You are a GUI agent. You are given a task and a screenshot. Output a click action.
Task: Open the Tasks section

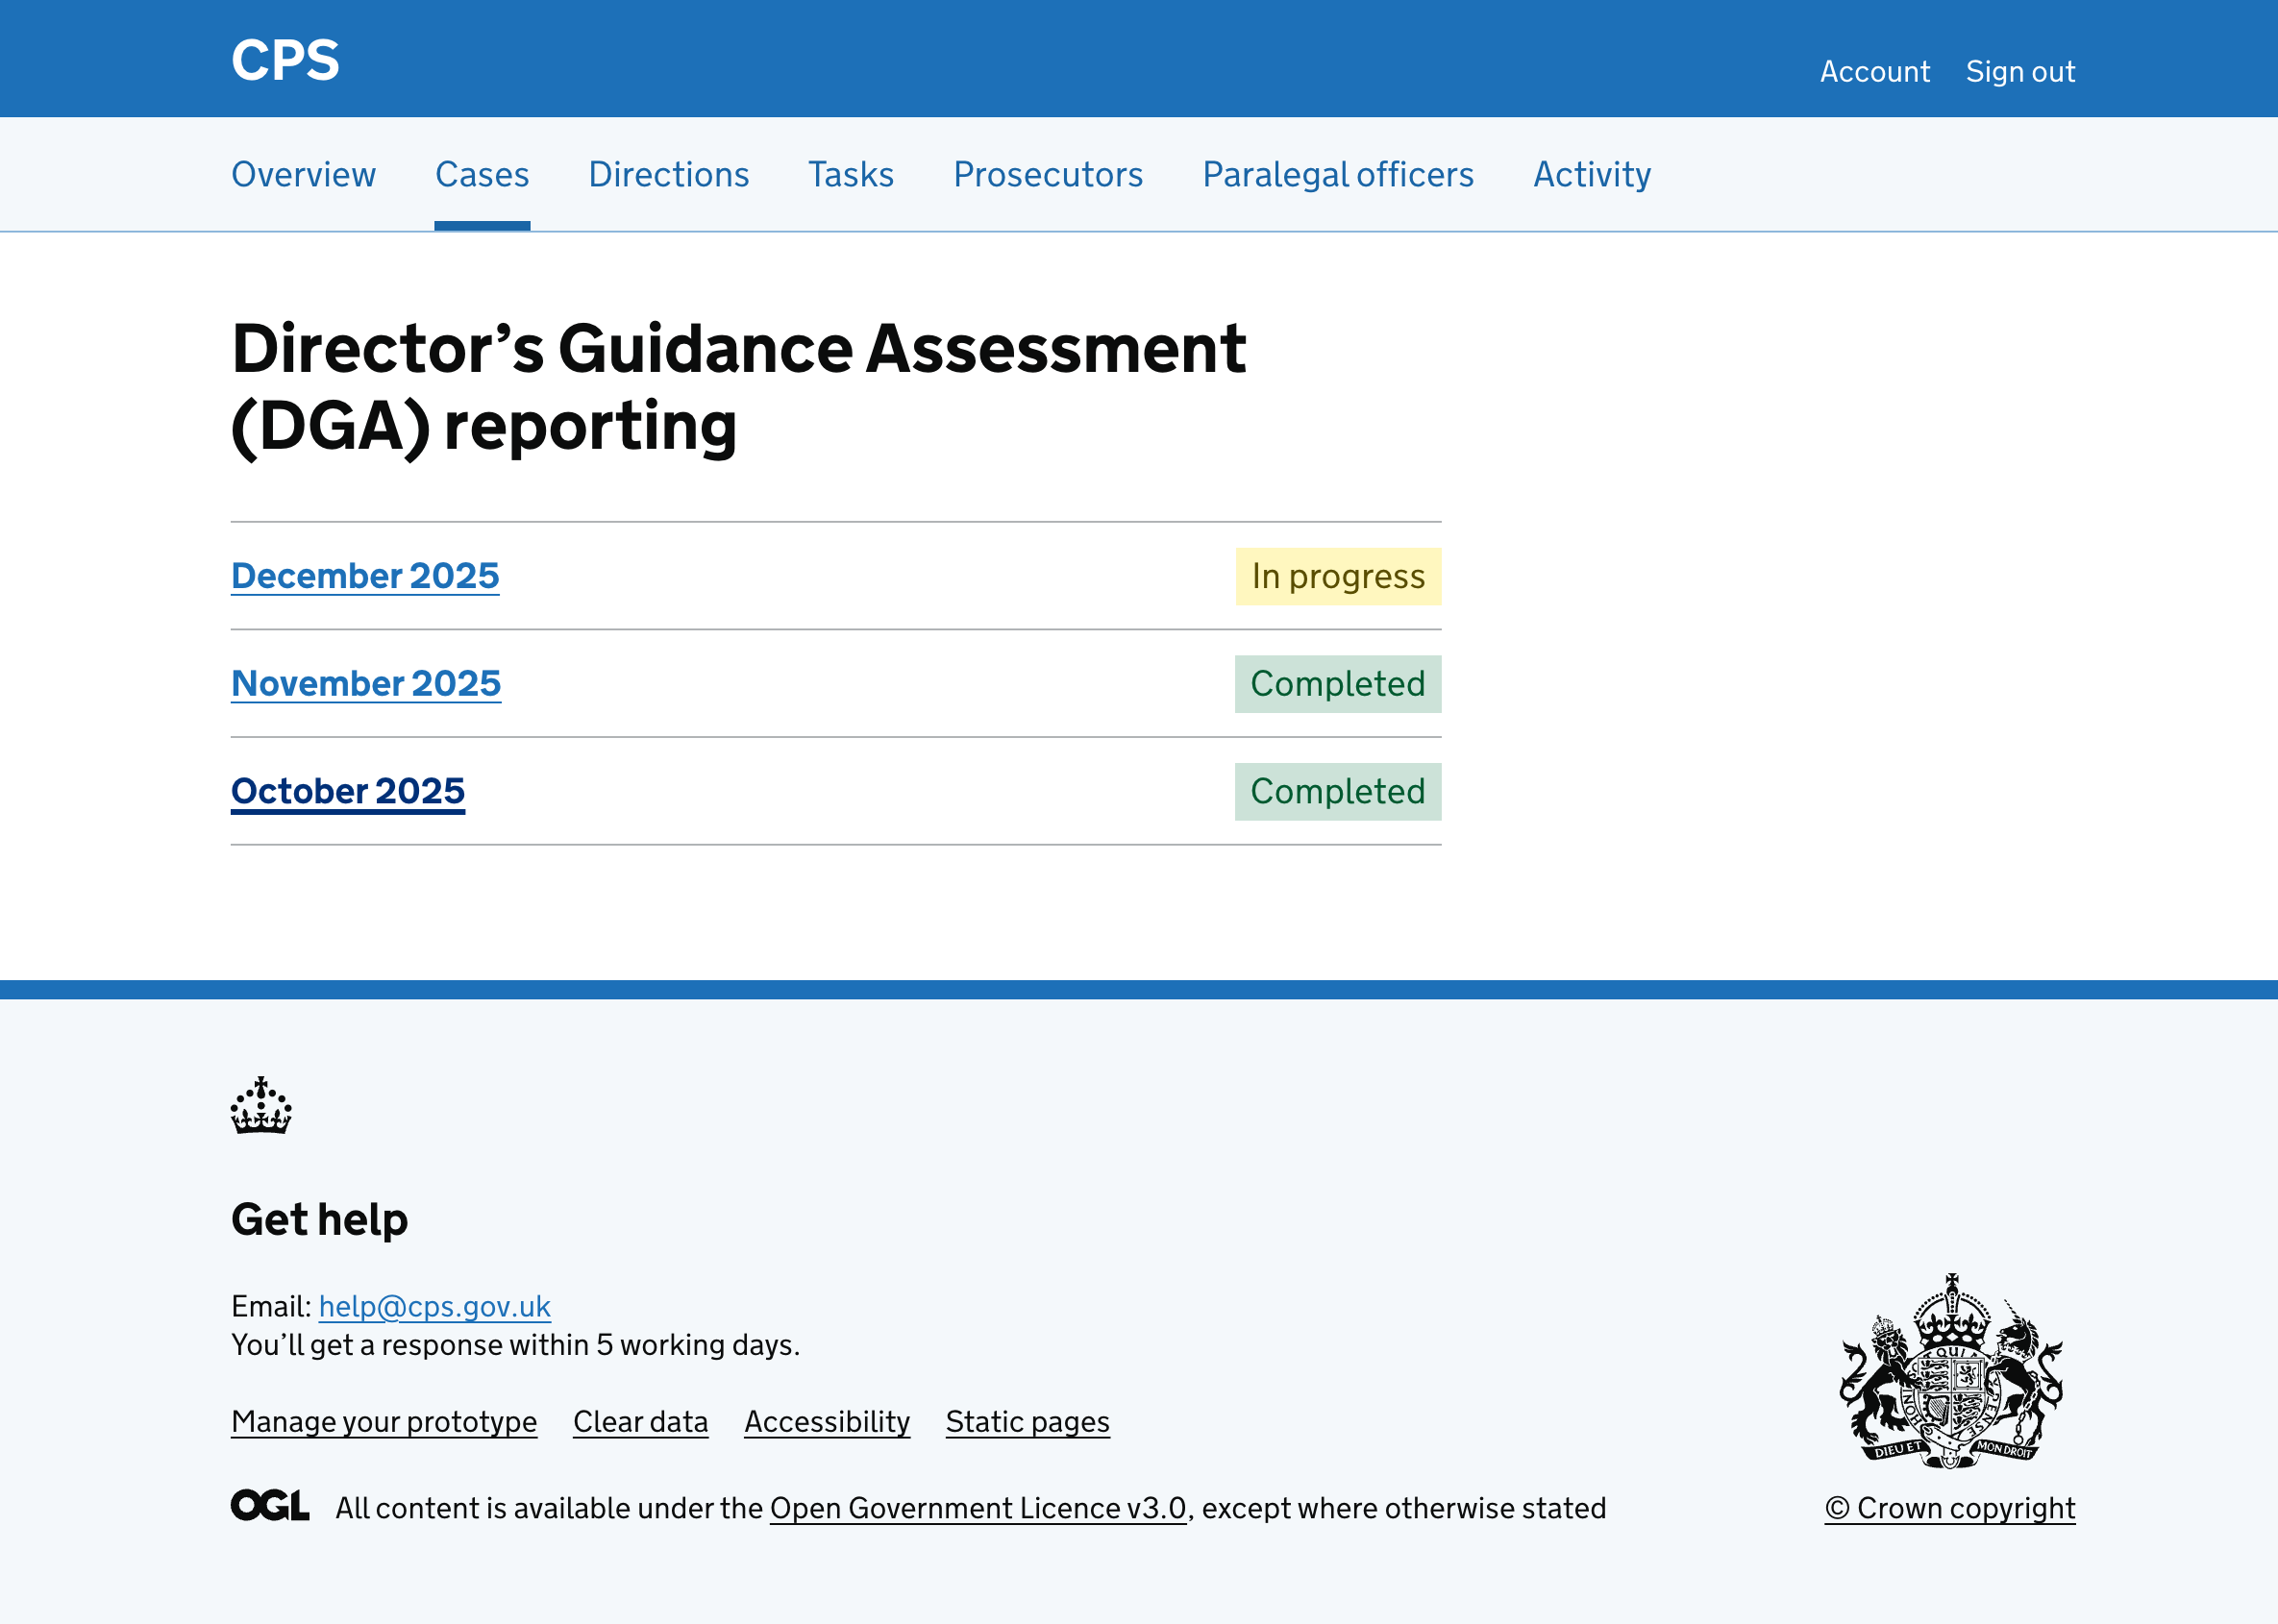pyautogui.click(x=850, y=174)
